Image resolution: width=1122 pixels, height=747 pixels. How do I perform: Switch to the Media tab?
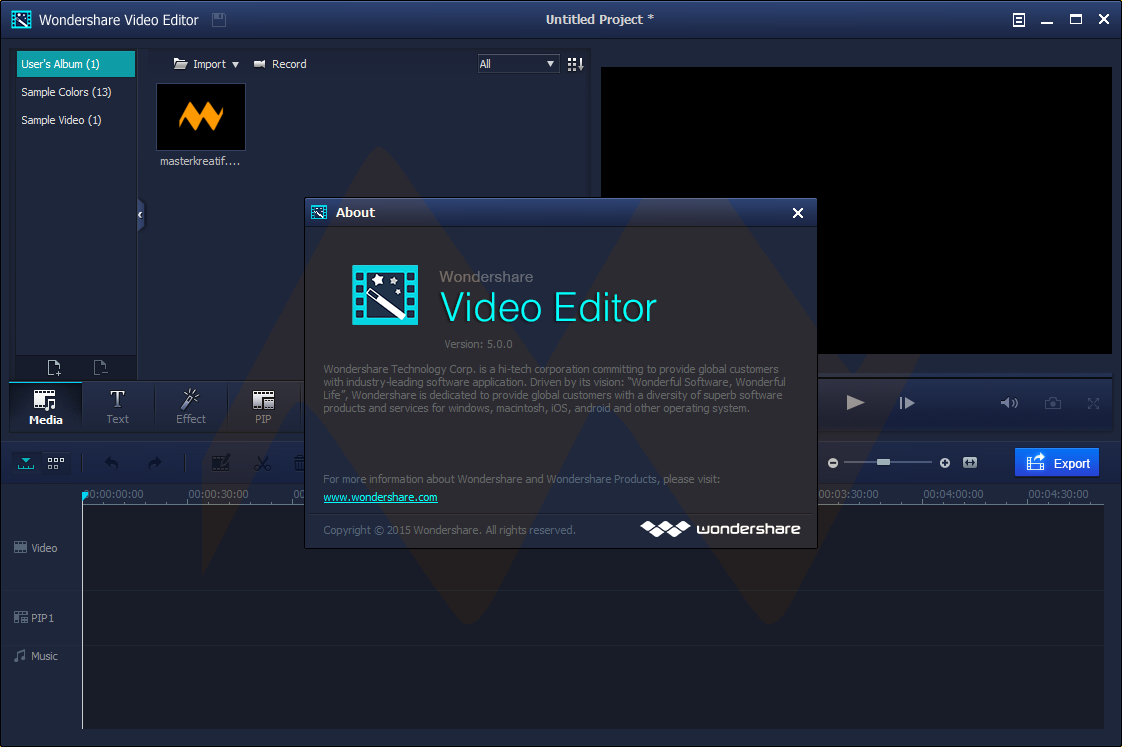(46, 407)
